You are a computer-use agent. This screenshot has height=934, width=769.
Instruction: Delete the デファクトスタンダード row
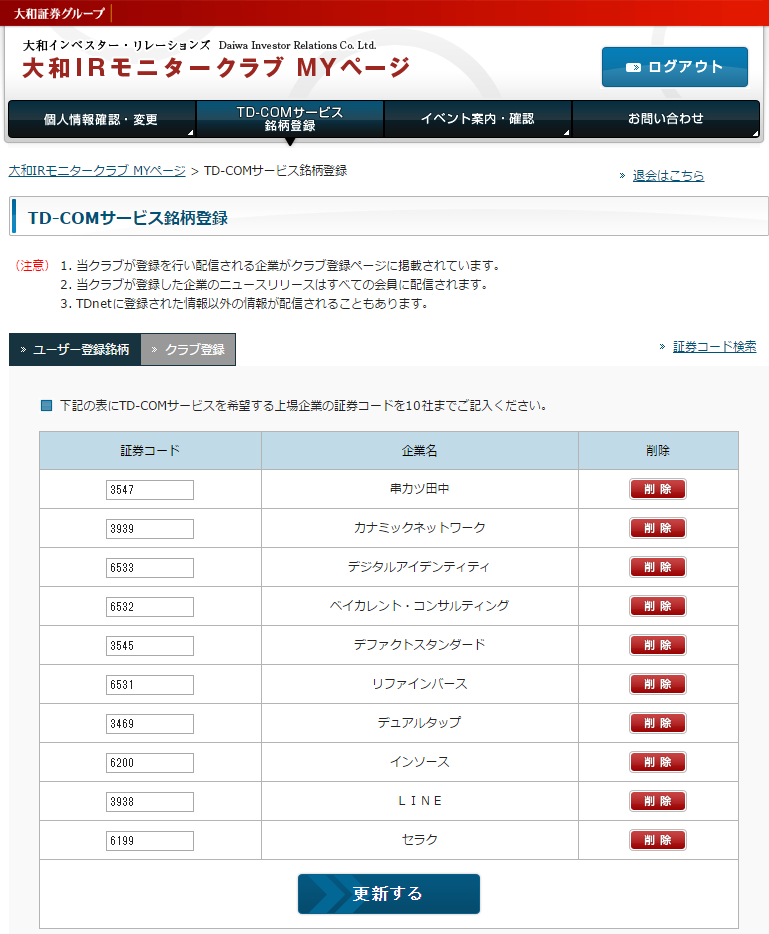click(x=658, y=645)
